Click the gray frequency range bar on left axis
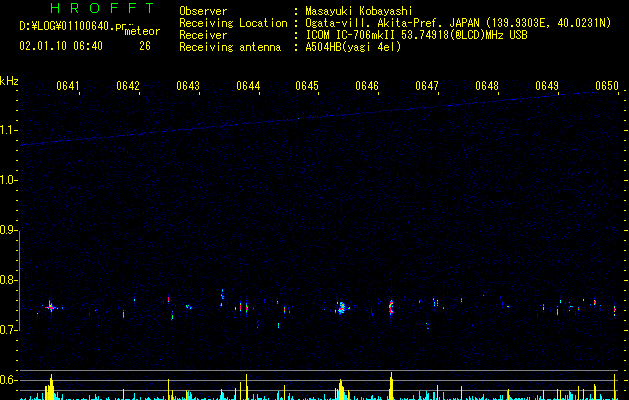The width and height of the screenshot is (629, 400). [19, 281]
